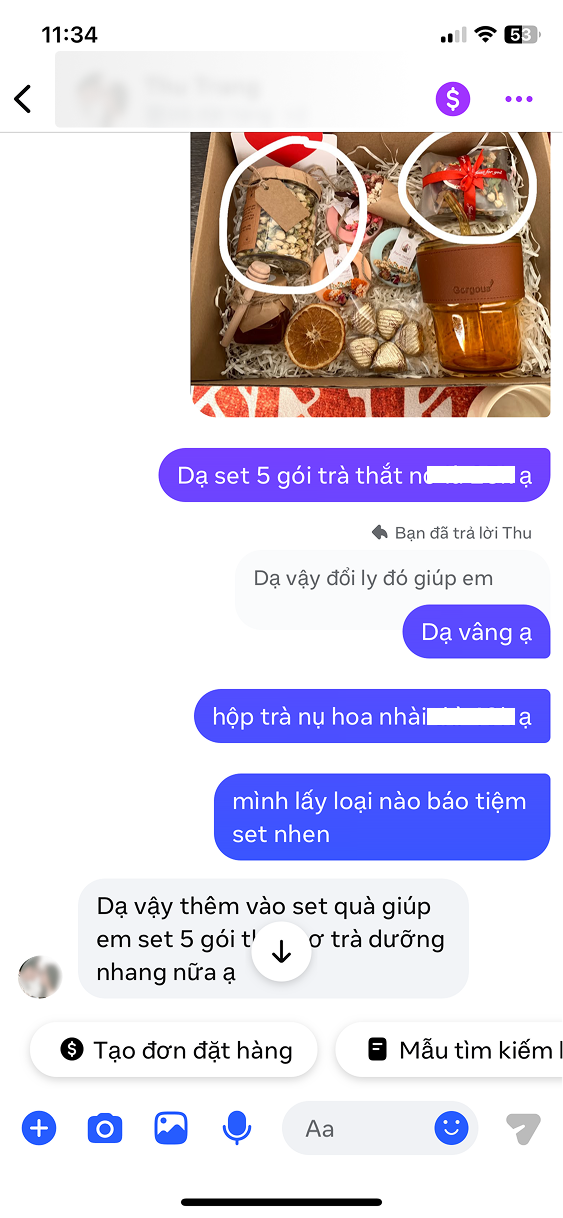Tap the microphone voice message icon
The height and width of the screenshot is (1218, 563).
[236, 1129]
